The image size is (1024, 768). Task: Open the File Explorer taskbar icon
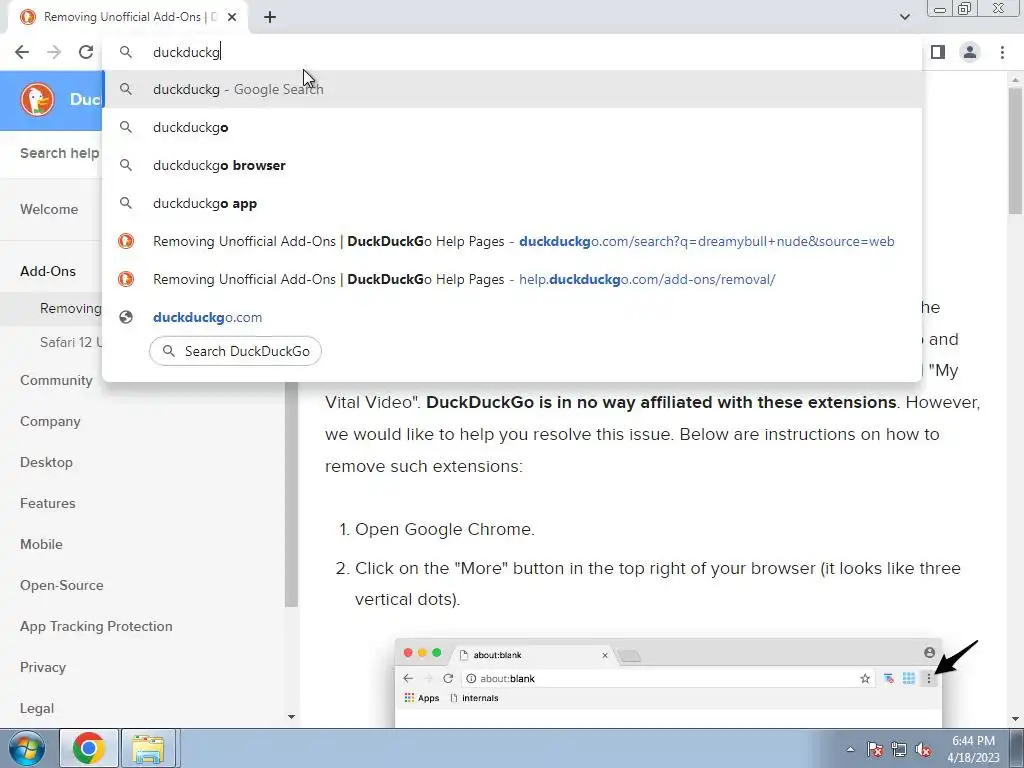point(149,748)
